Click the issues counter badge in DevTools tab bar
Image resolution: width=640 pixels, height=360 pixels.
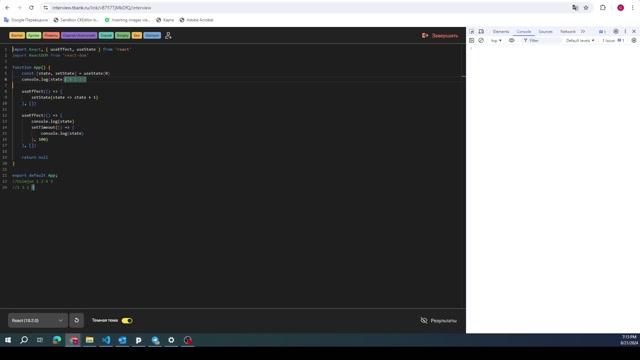pyautogui.click(x=602, y=31)
